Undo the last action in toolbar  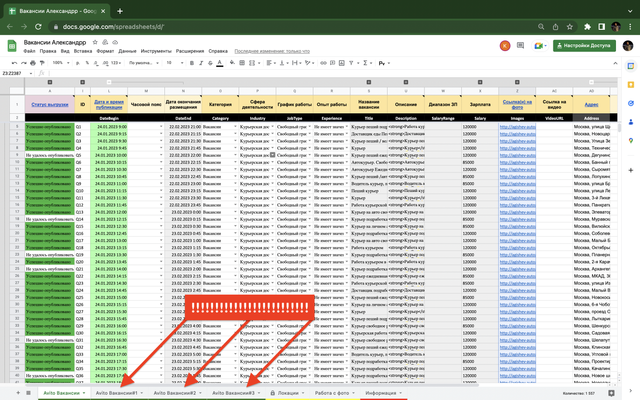(15, 63)
